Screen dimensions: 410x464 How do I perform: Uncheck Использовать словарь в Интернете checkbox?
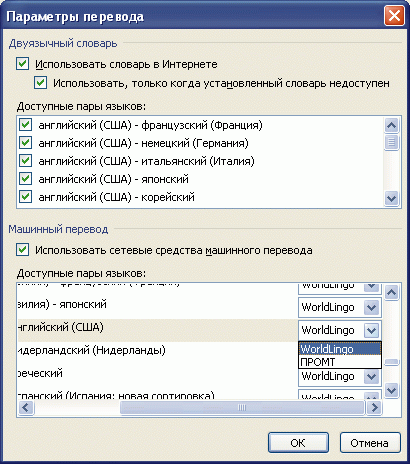[x=22, y=64]
